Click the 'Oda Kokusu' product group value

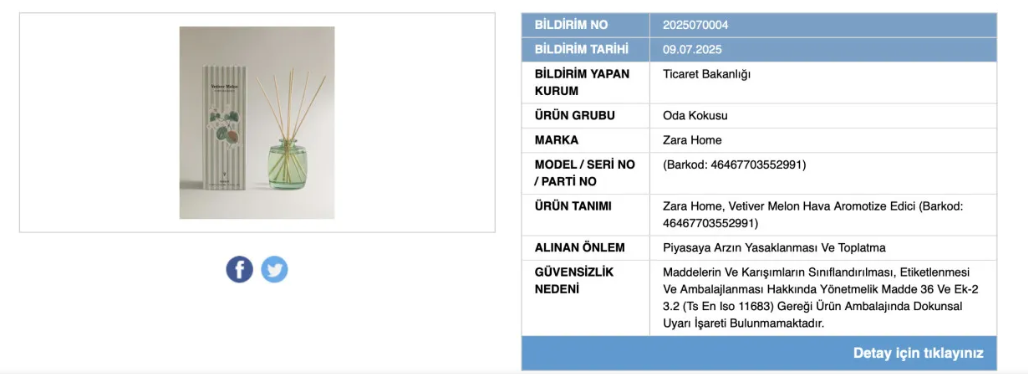[x=695, y=115]
